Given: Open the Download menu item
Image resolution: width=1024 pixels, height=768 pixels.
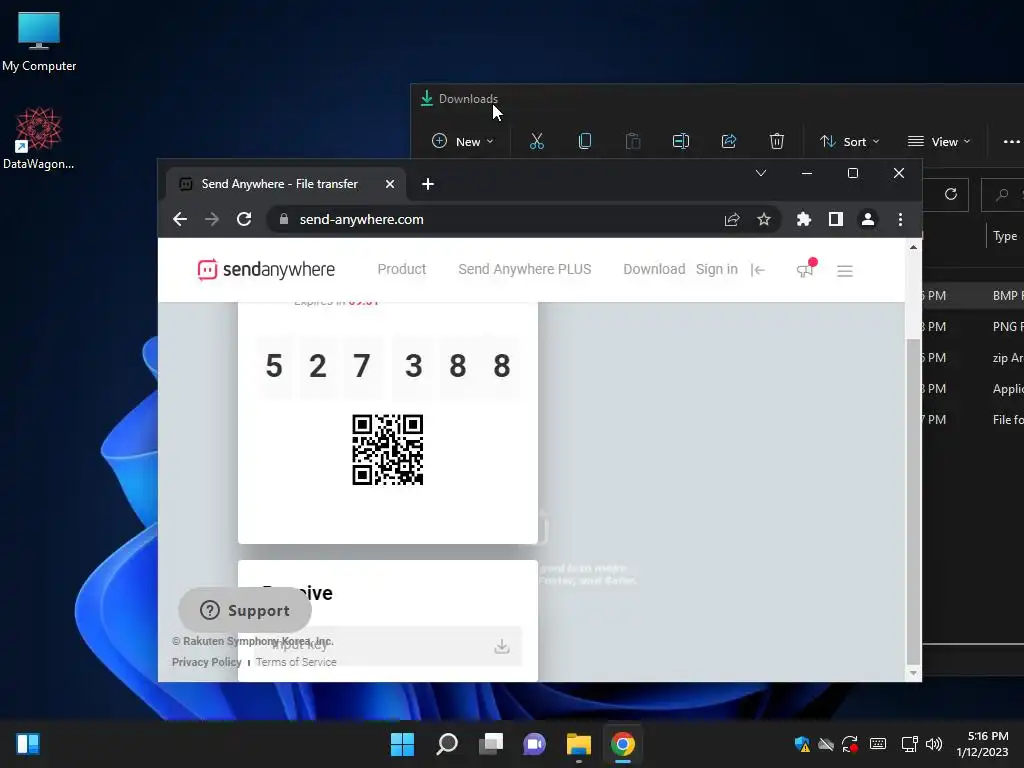Looking at the screenshot, I should click(654, 269).
